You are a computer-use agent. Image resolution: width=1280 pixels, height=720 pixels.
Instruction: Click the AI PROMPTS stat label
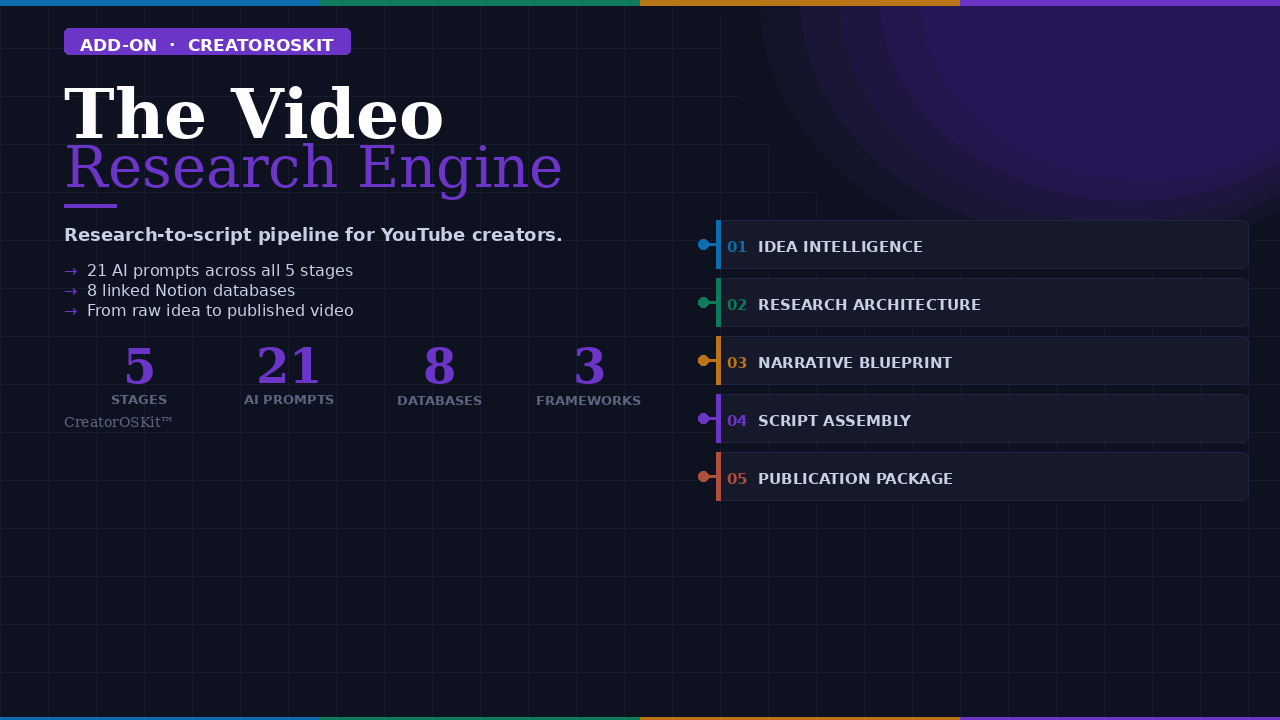[x=289, y=400]
